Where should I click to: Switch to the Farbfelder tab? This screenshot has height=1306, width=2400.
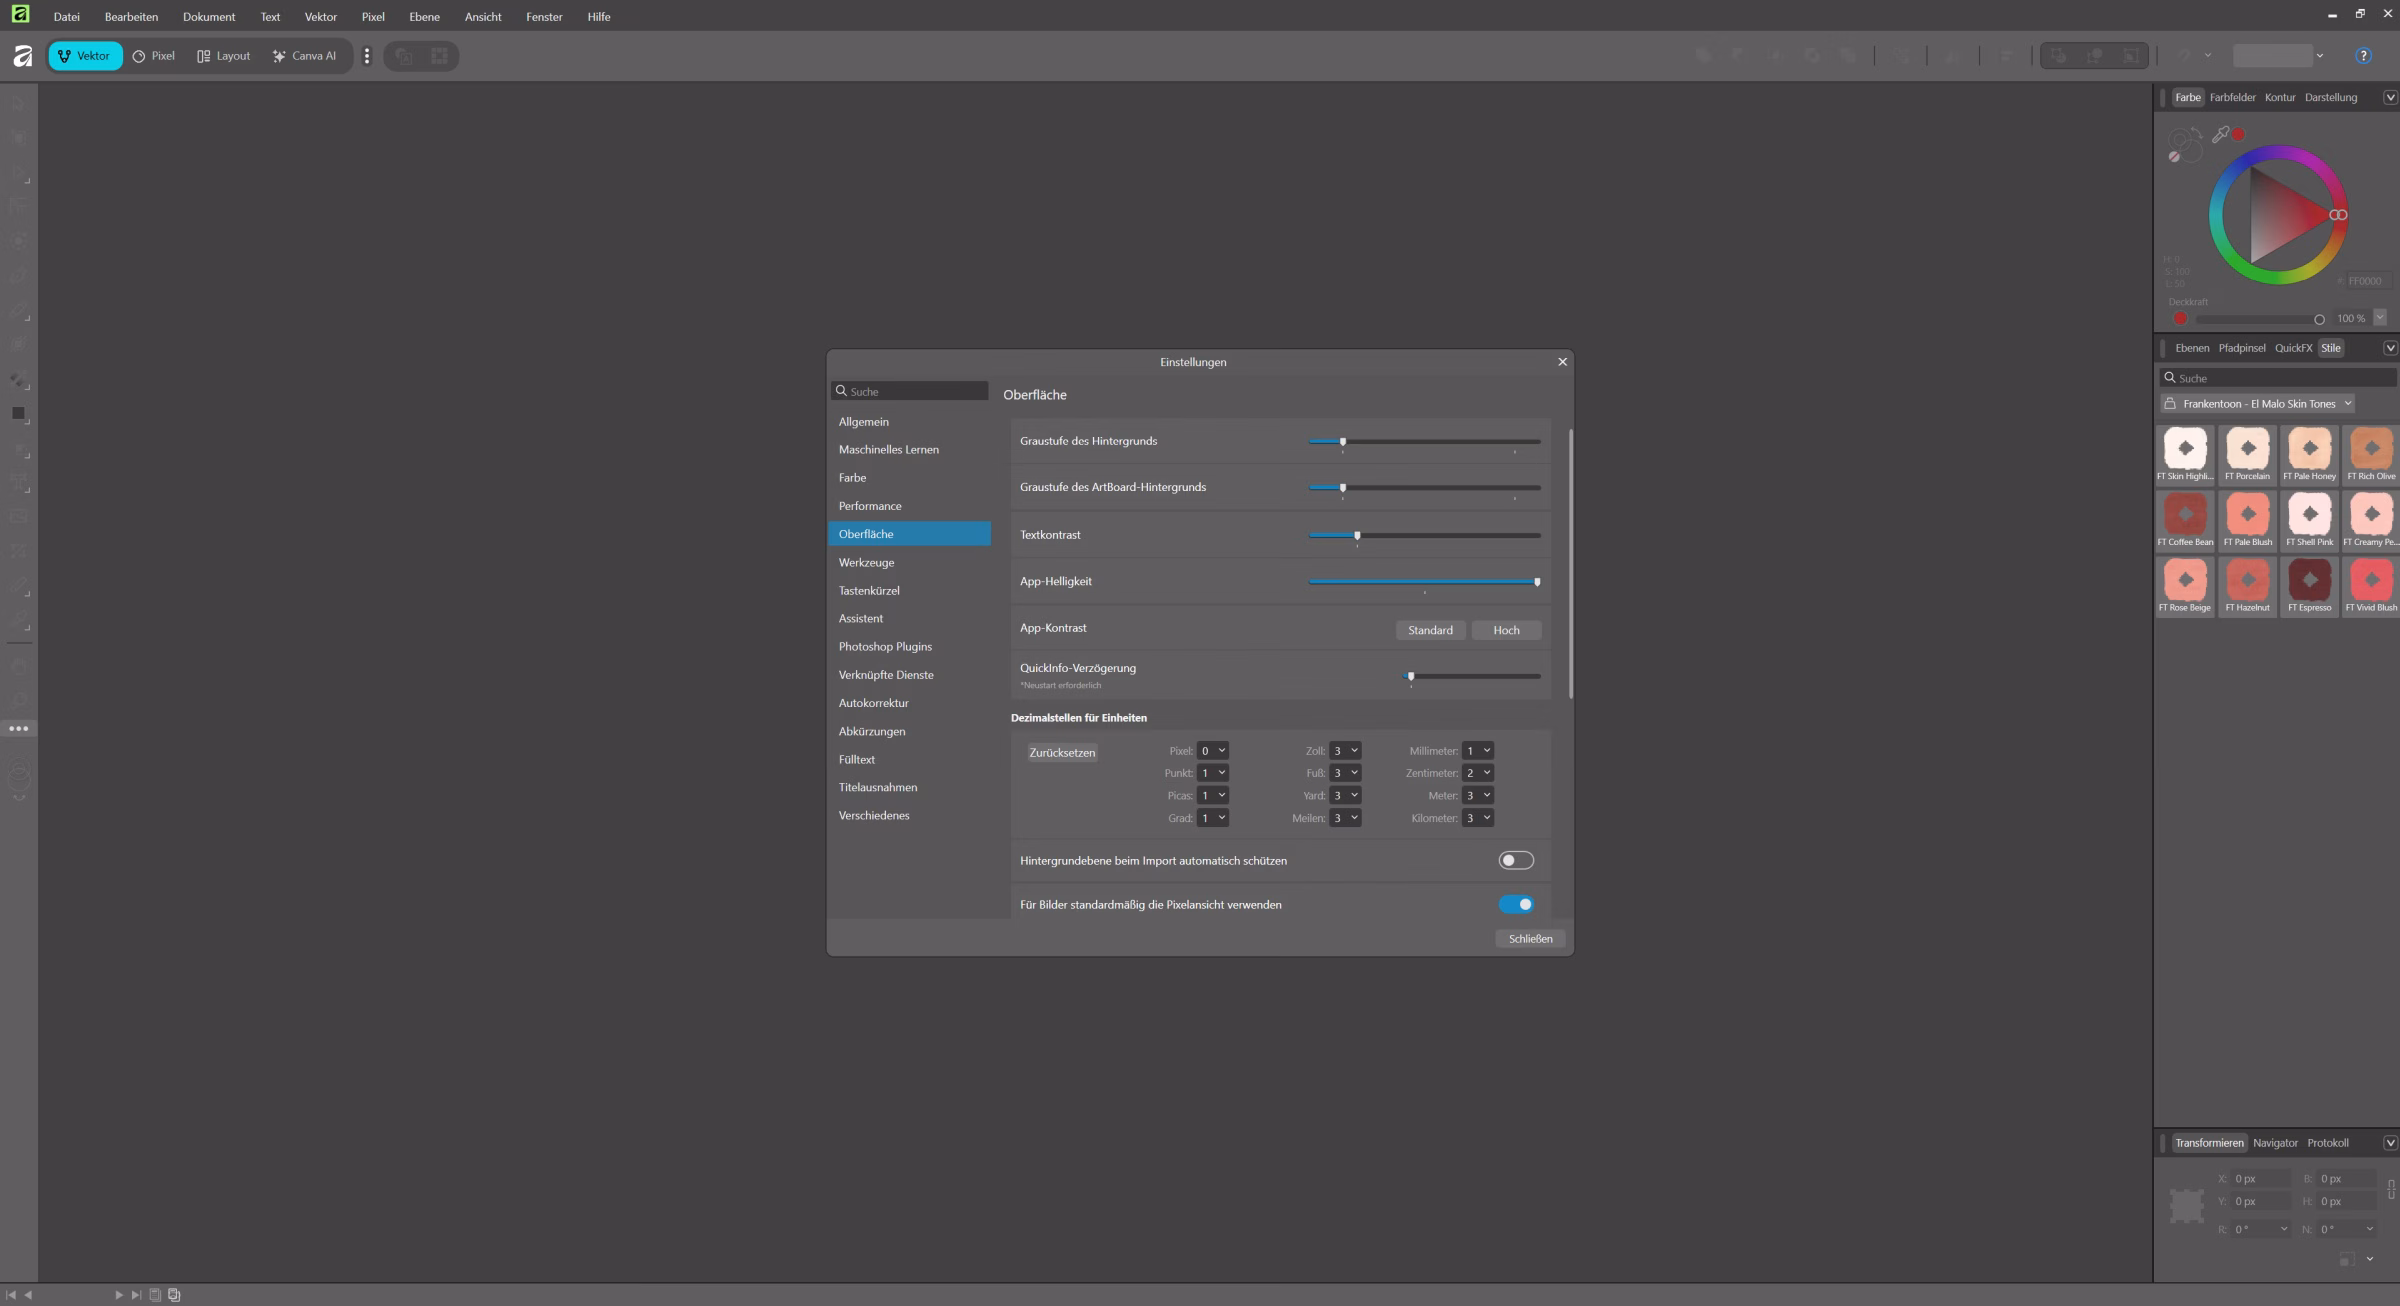2232,97
